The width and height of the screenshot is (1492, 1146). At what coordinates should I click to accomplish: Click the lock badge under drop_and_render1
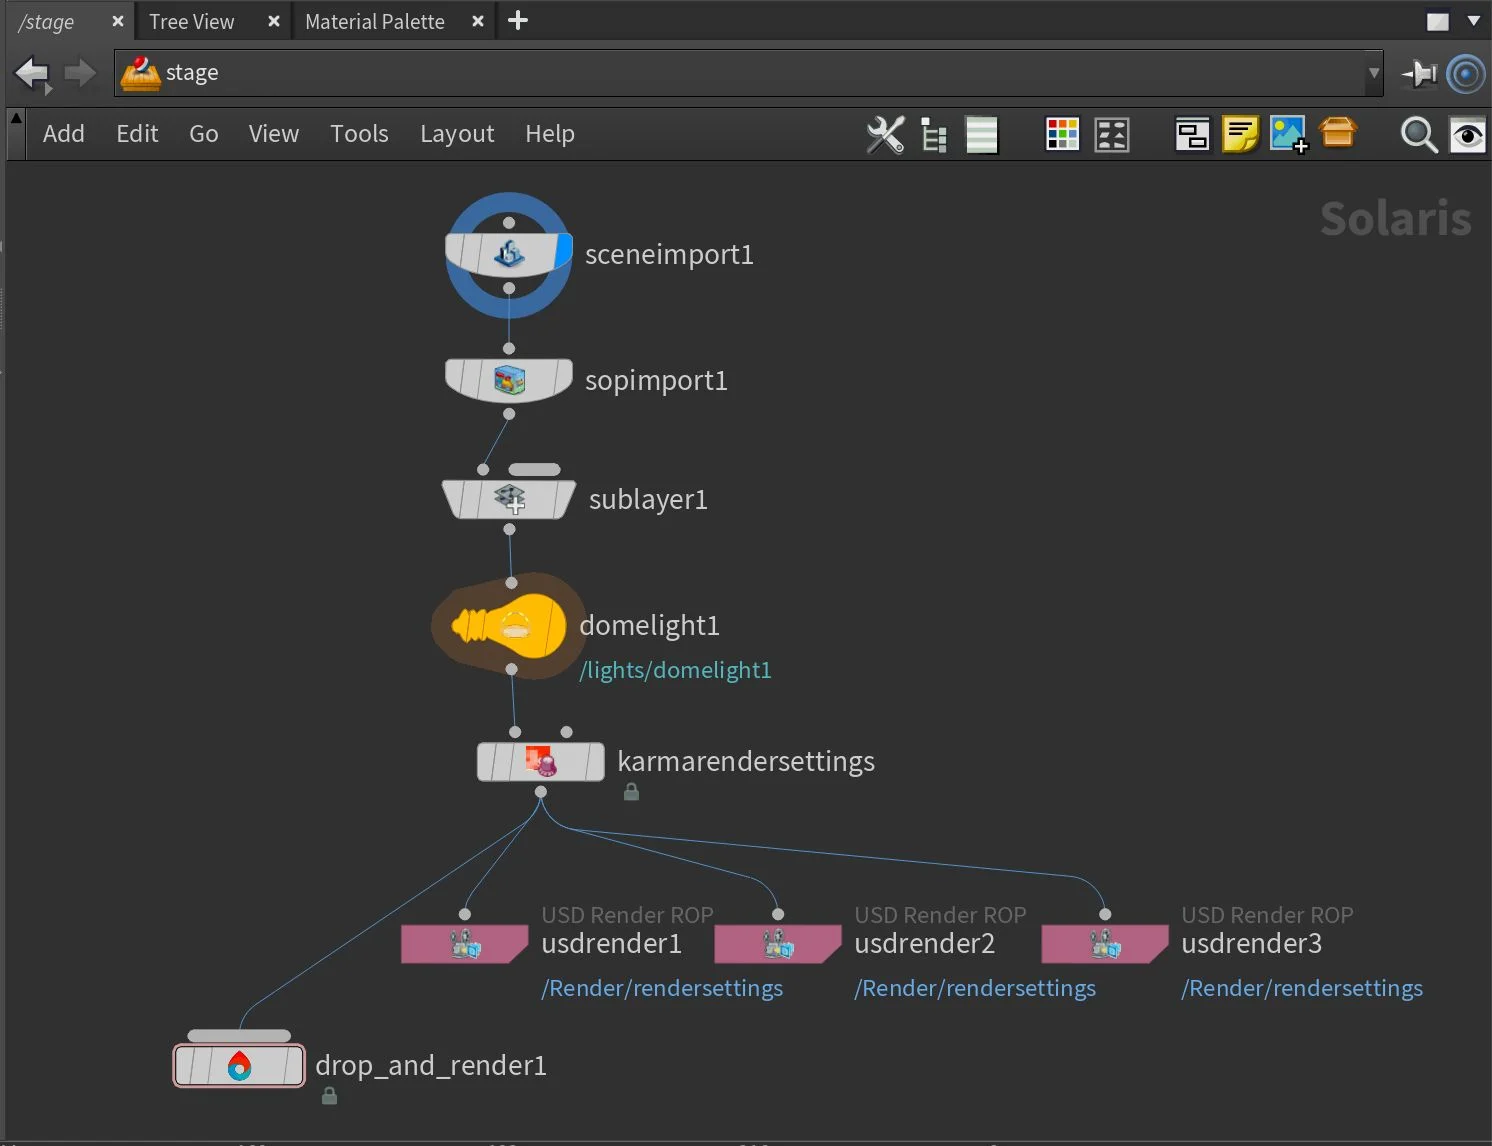tap(329, 1096)
